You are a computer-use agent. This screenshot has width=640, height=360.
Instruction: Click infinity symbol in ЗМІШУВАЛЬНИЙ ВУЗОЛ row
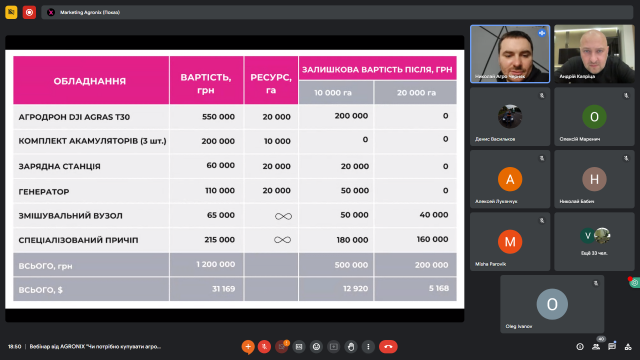pos(283,216)
